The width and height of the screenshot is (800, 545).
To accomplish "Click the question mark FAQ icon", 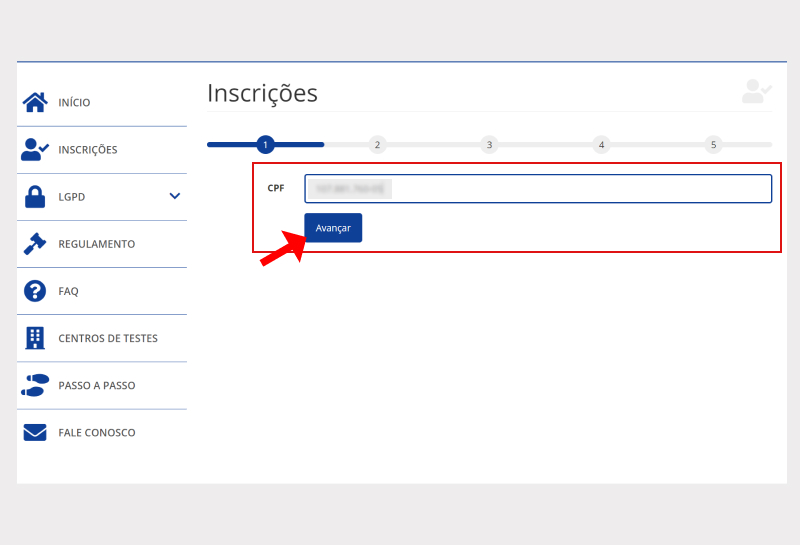I will click(x=35, y=291).
